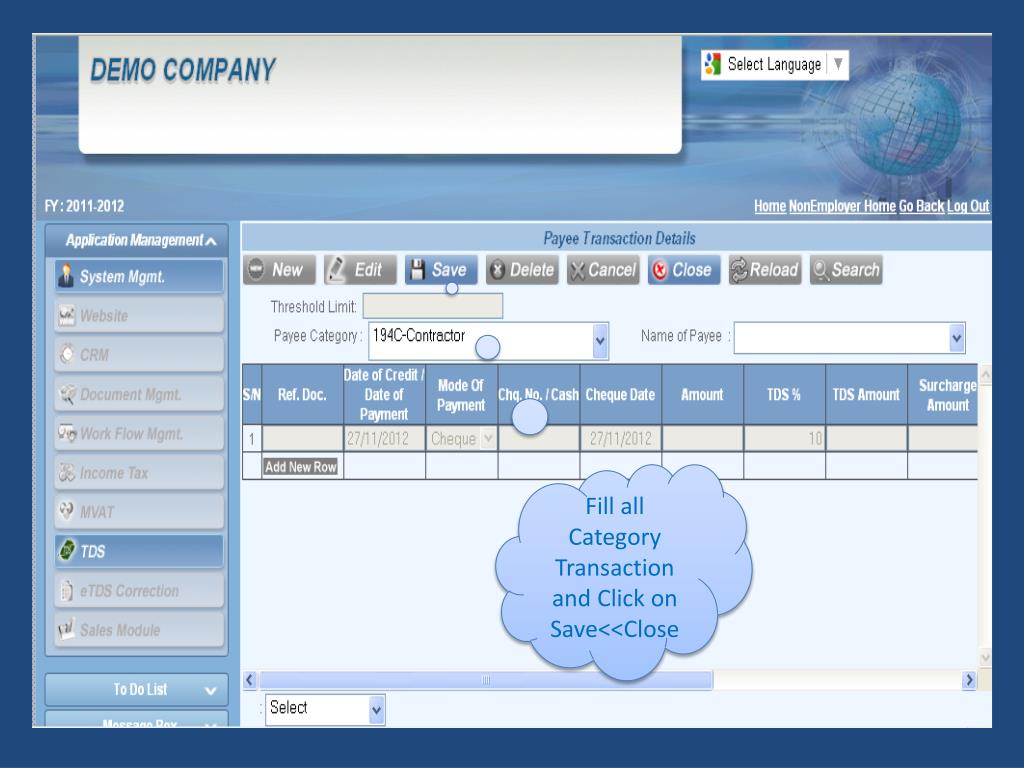
Task: Click the FY: 2011-2012 label
Action: 84,206
